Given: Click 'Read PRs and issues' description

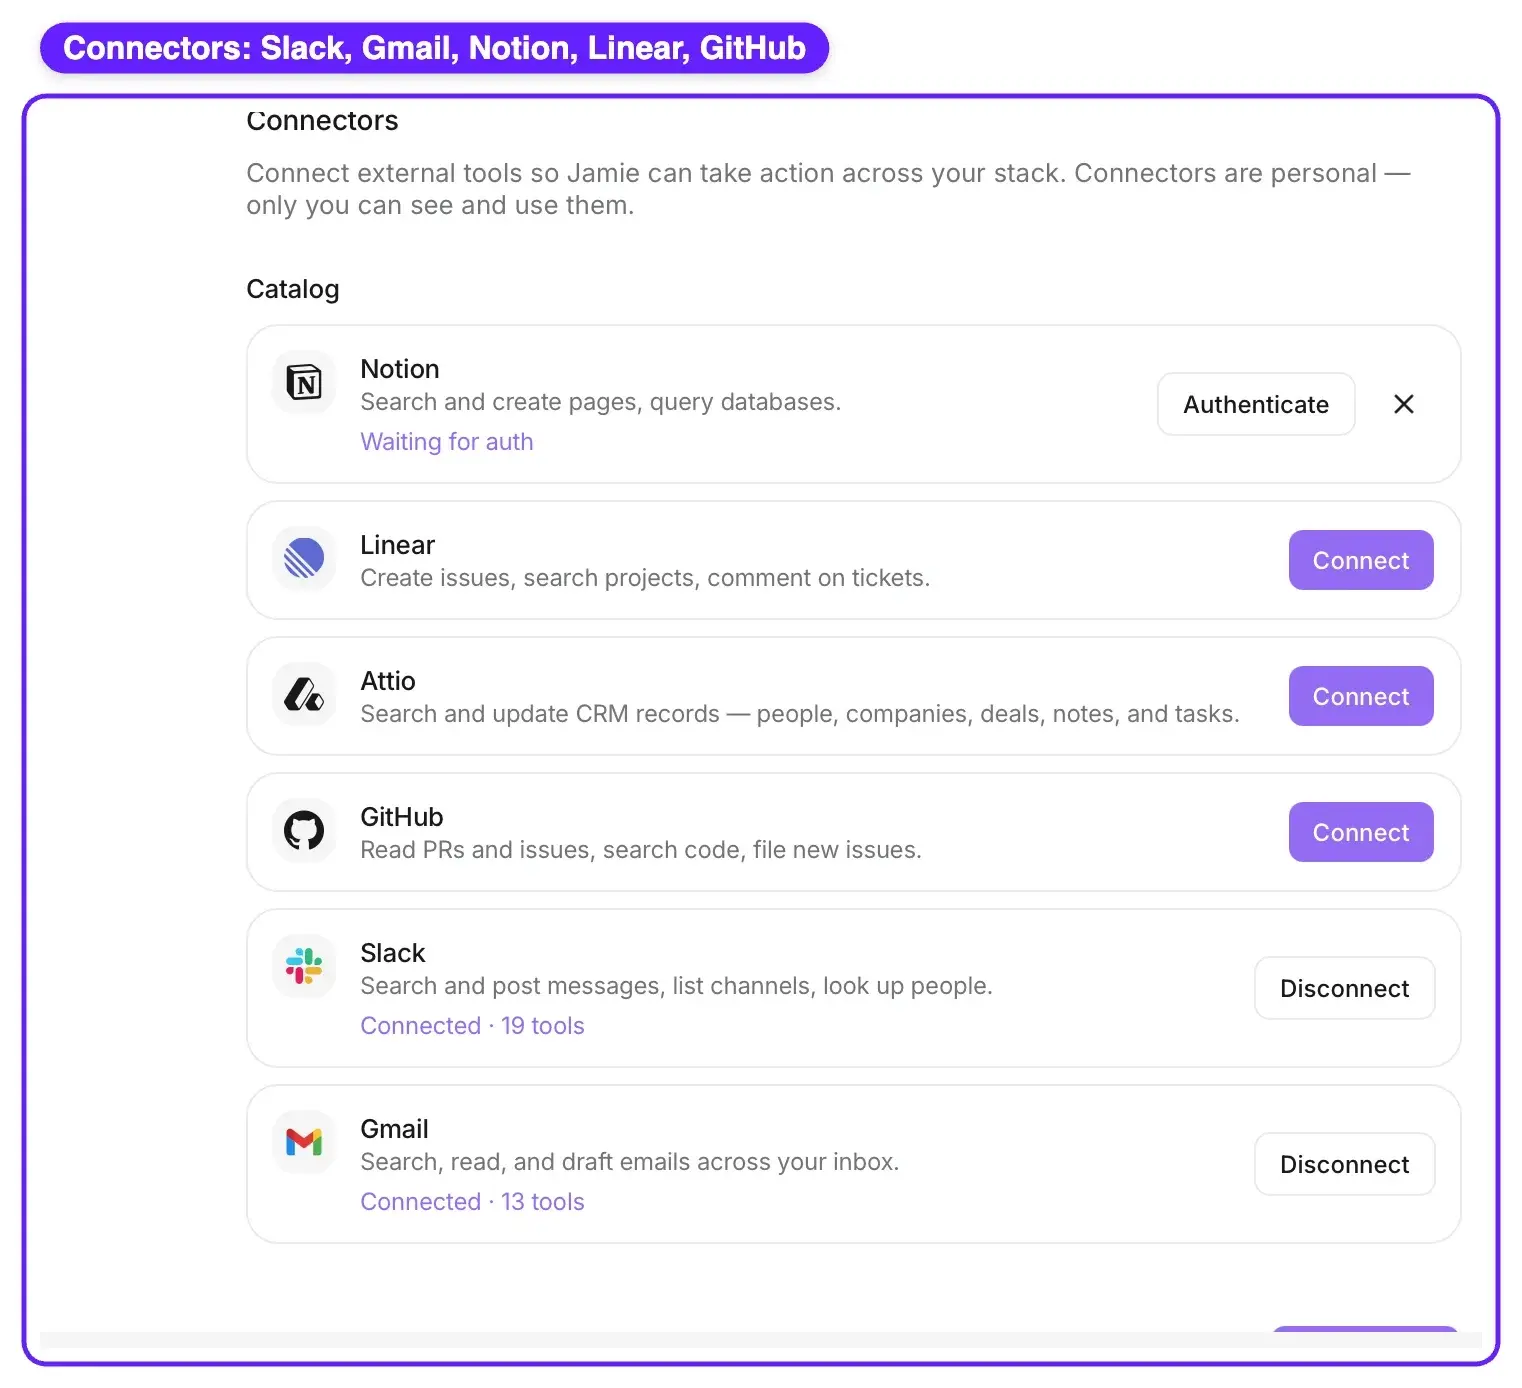Looking at the screenshot, I should (x=641, y=850).
